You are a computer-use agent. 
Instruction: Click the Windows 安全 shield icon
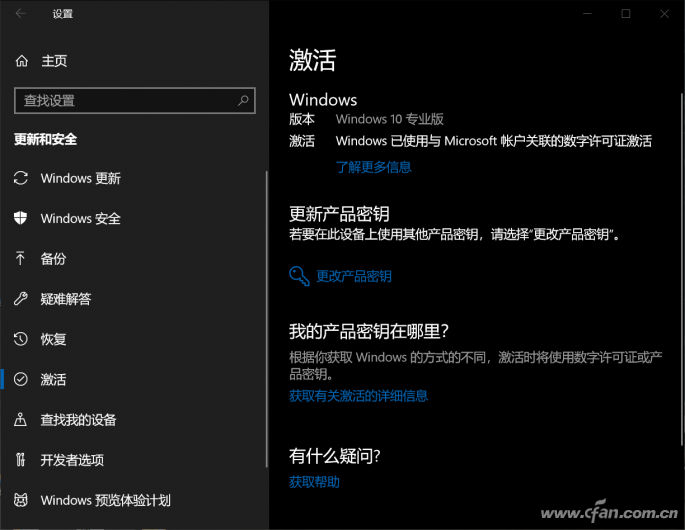coord(21,218)
